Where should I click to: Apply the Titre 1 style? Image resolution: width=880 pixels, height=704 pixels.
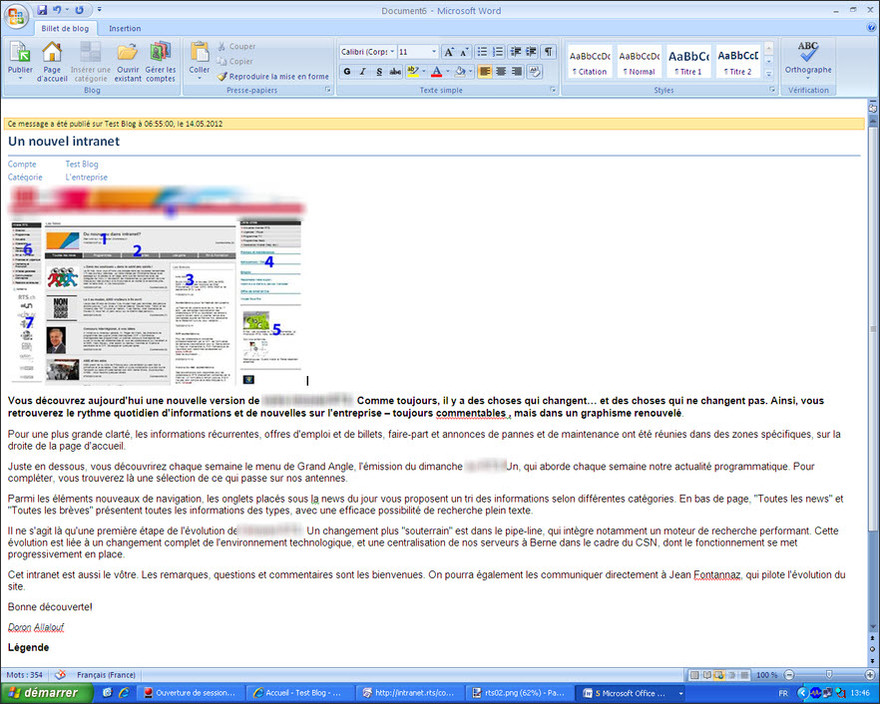pos(688,61)
